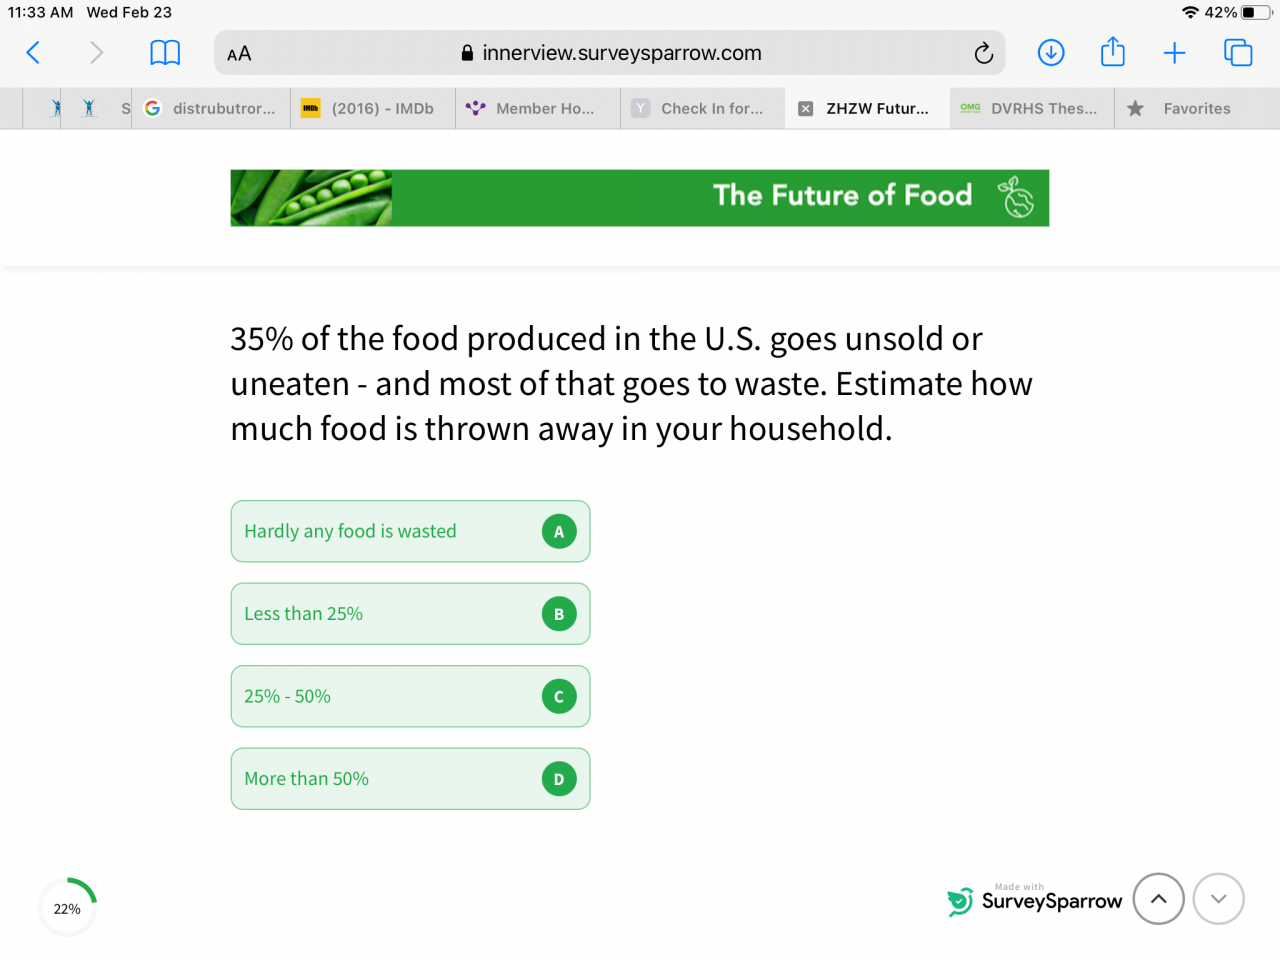Tap the share icon
Viewport: 1280px width, 960px height.
coord(1113,53)
